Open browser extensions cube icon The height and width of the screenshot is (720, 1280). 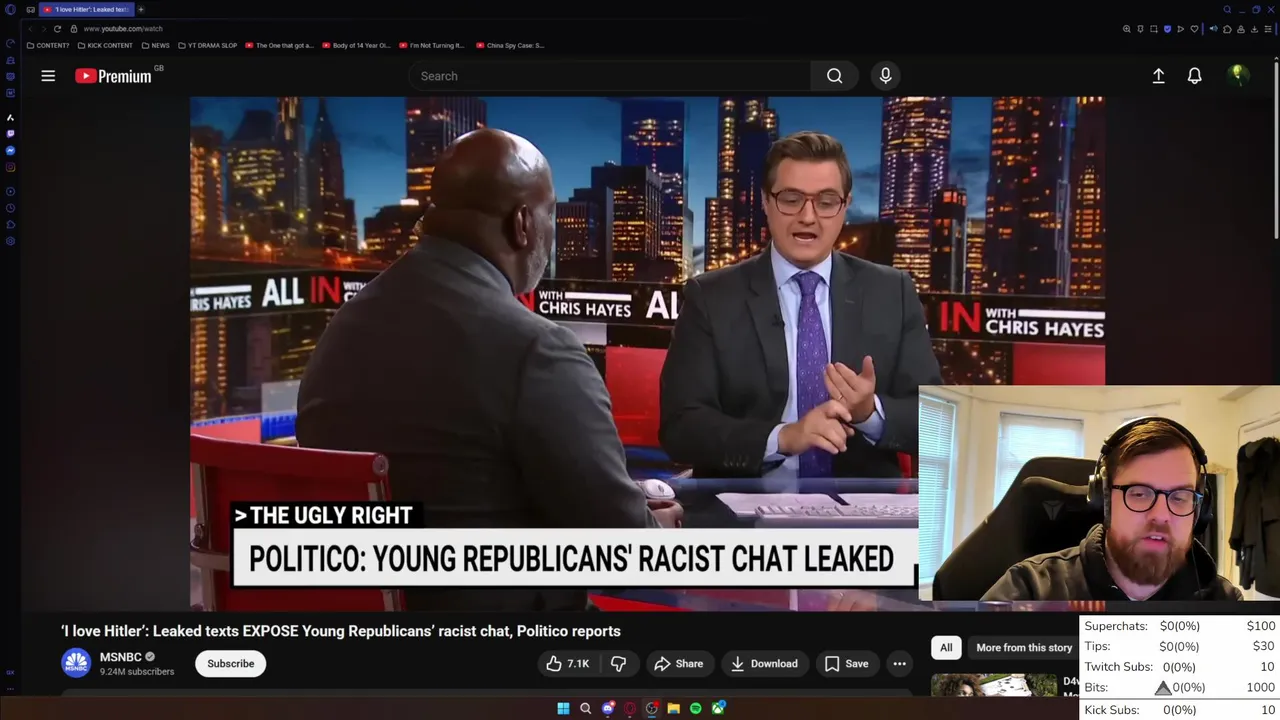pos(1227,29)
